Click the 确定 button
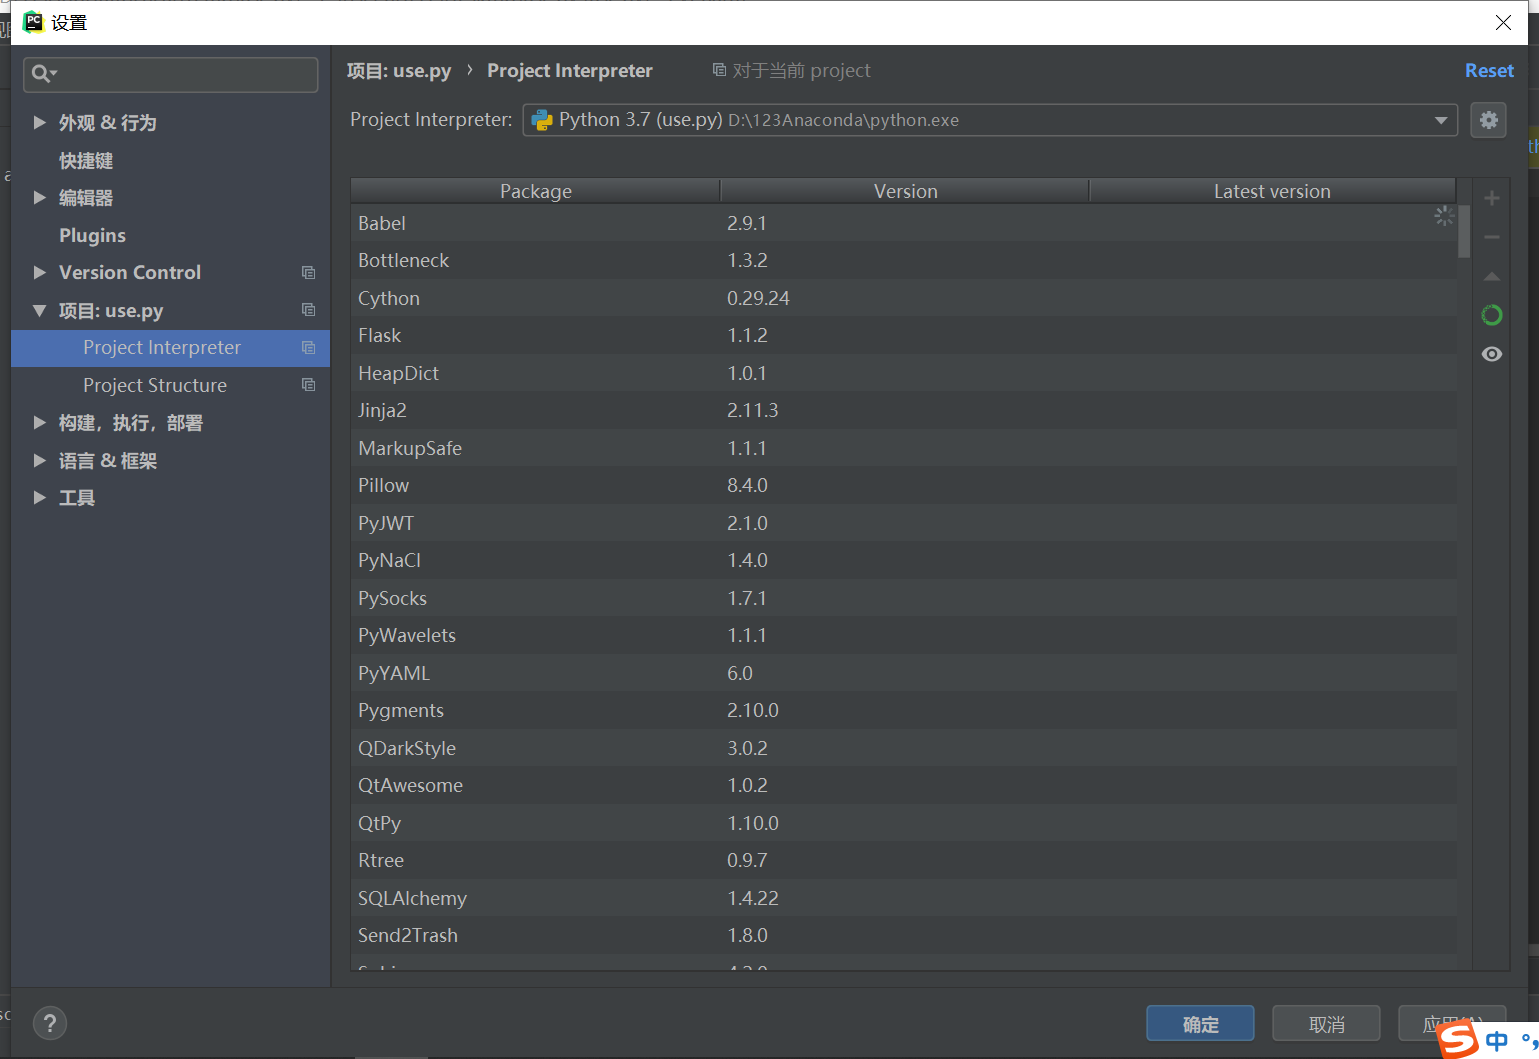This screenshot has width=1539, height=1059. (1200, 1024)
